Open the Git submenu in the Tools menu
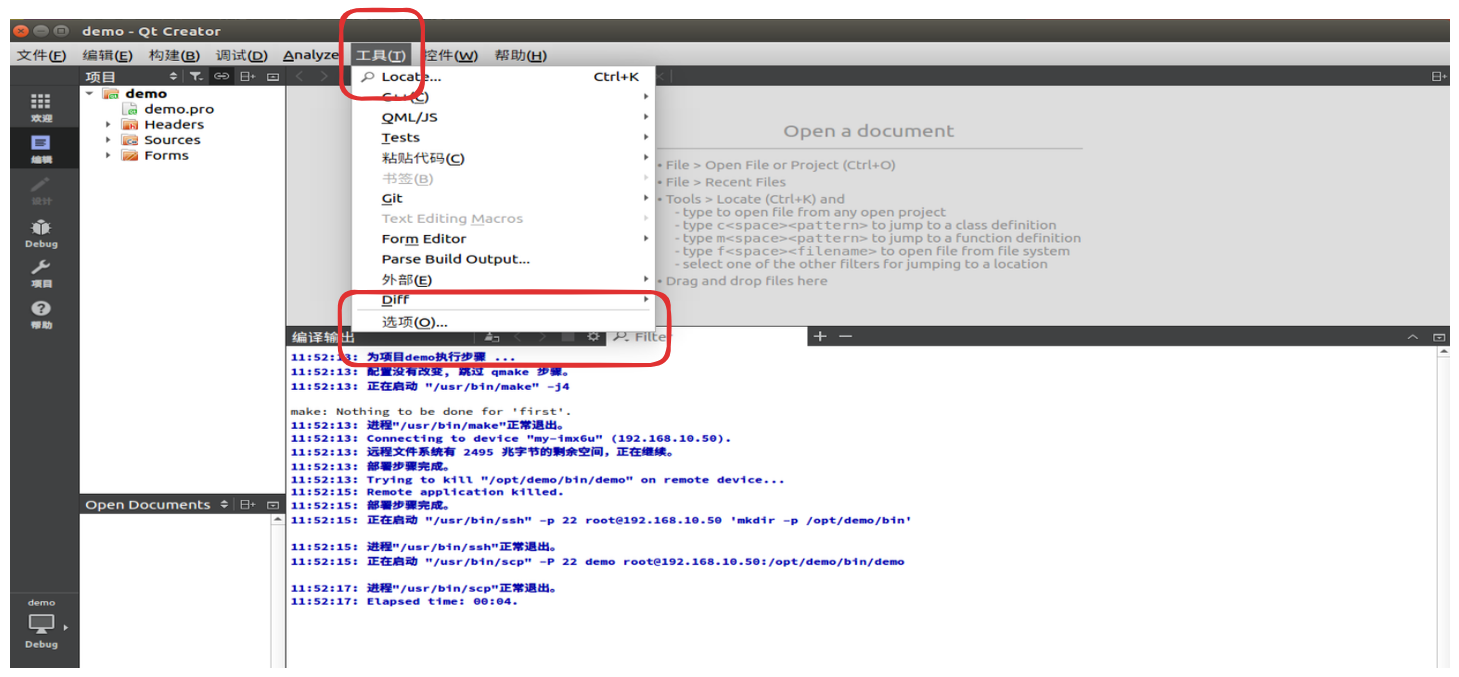Viewport: 1459px width, 677px height. 391,198
